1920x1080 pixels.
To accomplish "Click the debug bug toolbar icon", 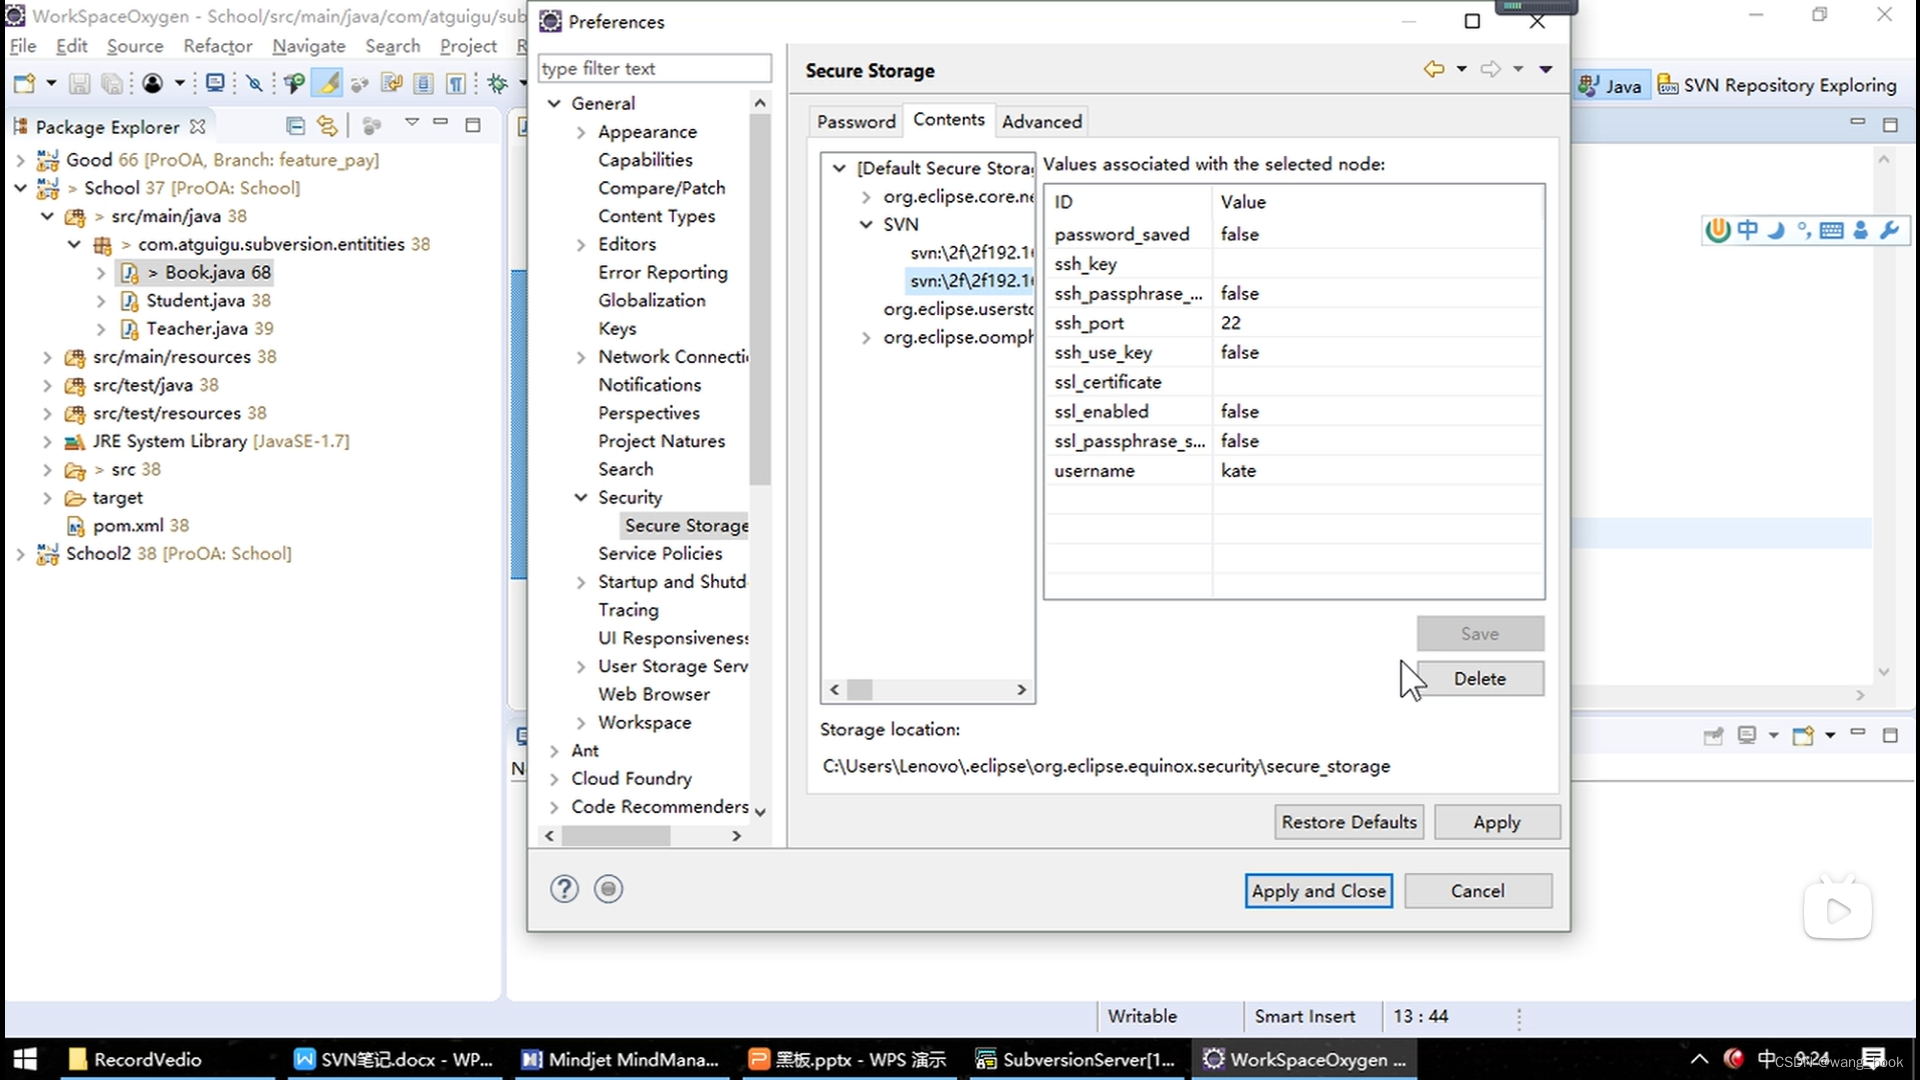I will click(497, 84).
